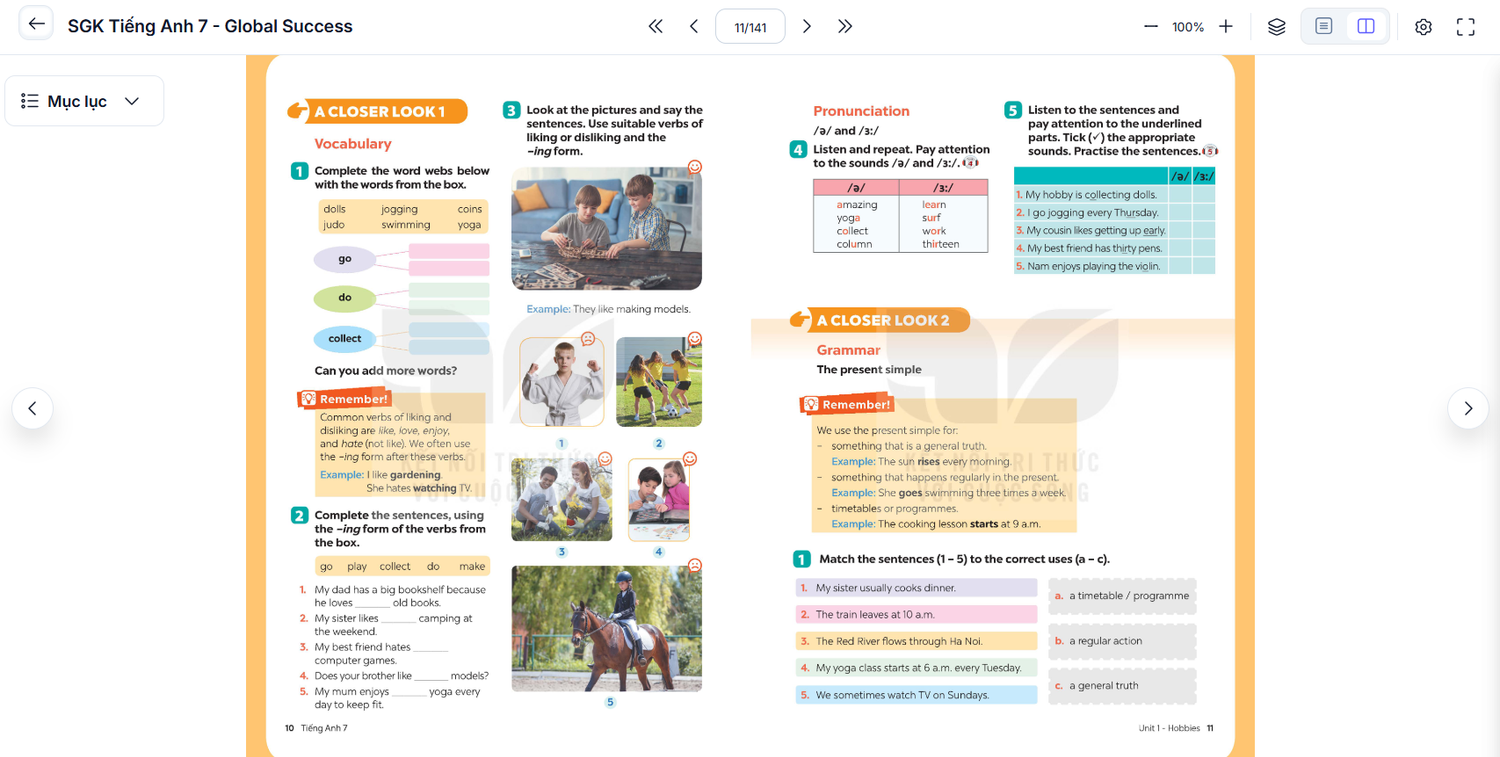The height and width of the screenshot is (757, 1500).
Task: Go to the next page in the toolbar
Action: pyautogui.click(x=807, y=26)
